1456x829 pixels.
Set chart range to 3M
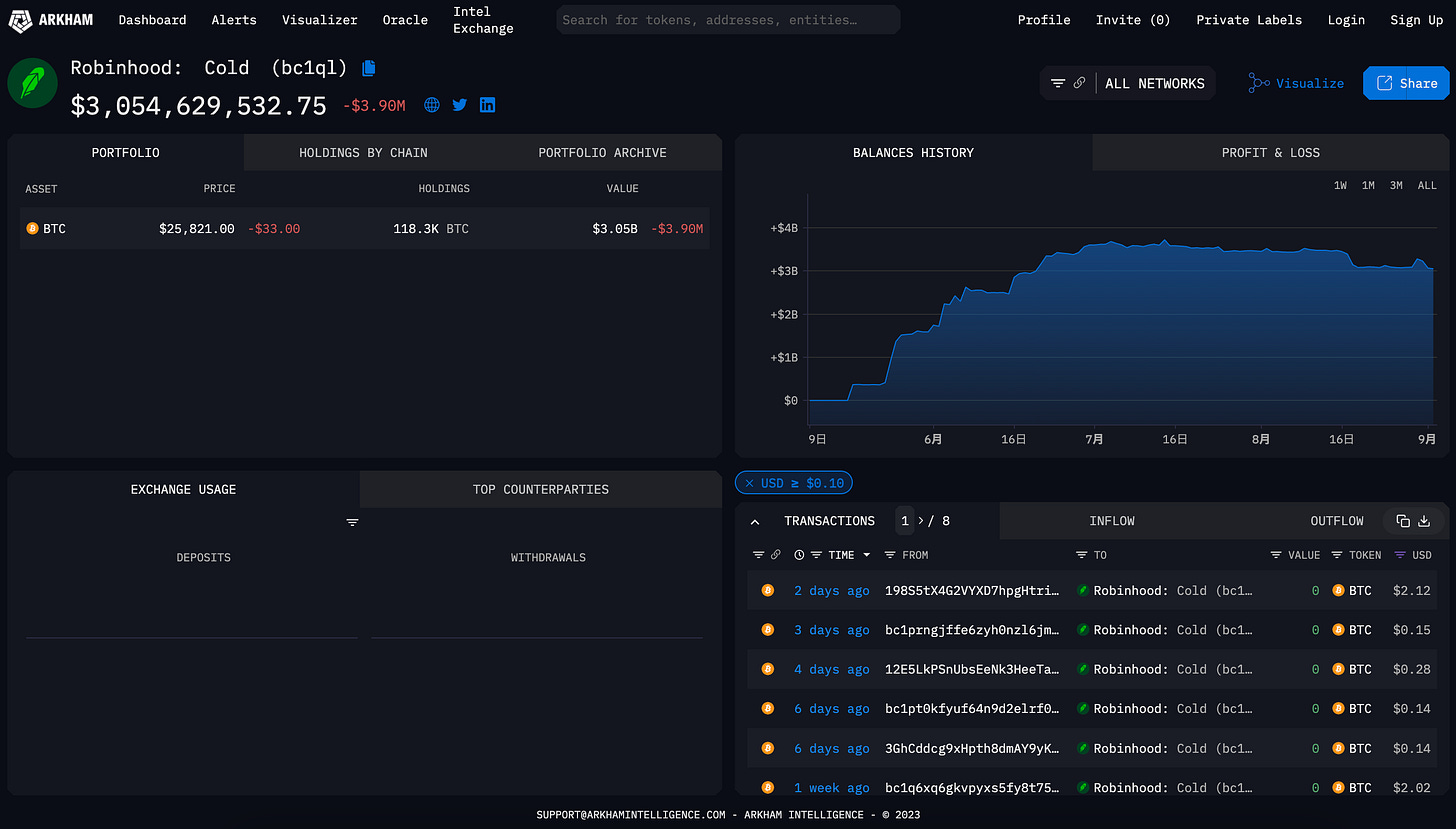tap(1396, 185)
